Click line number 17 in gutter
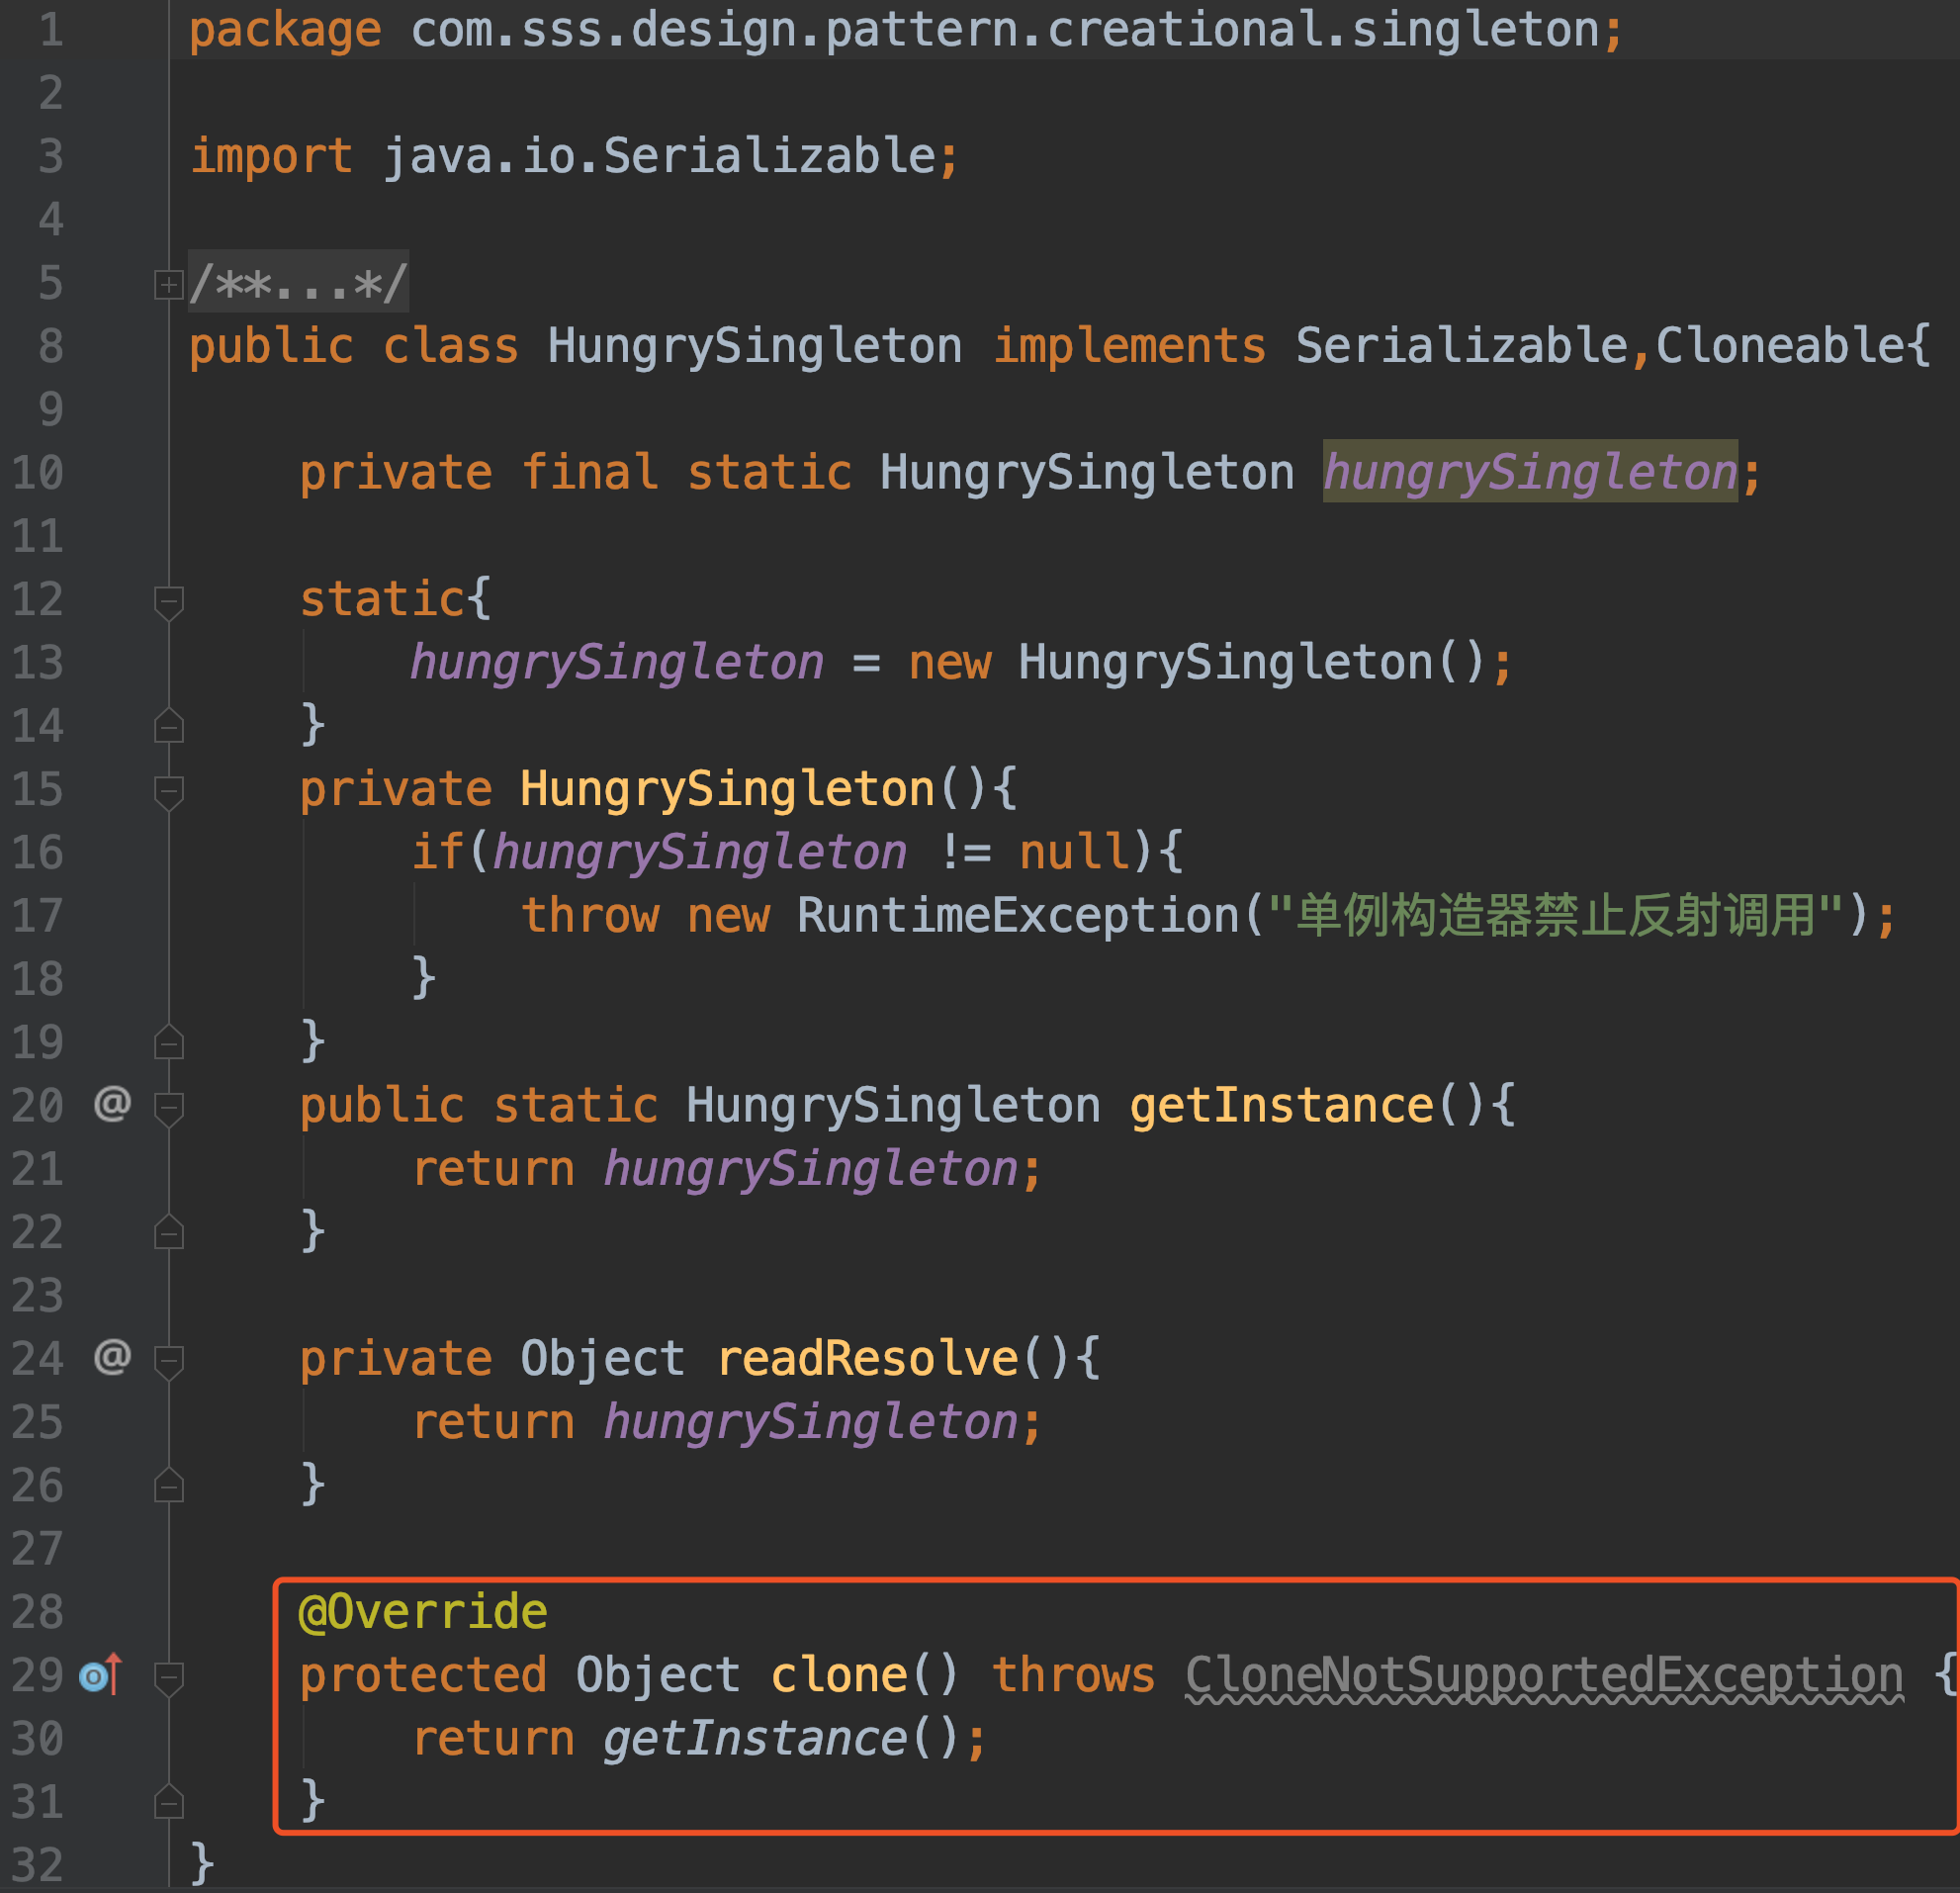This screenshot has width=1960, height=1893. [x=37, y=916]
